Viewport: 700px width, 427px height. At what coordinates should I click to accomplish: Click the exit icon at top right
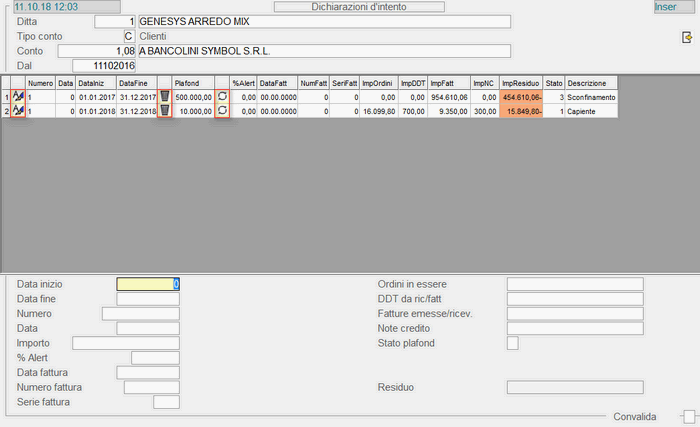coord(686,38)
